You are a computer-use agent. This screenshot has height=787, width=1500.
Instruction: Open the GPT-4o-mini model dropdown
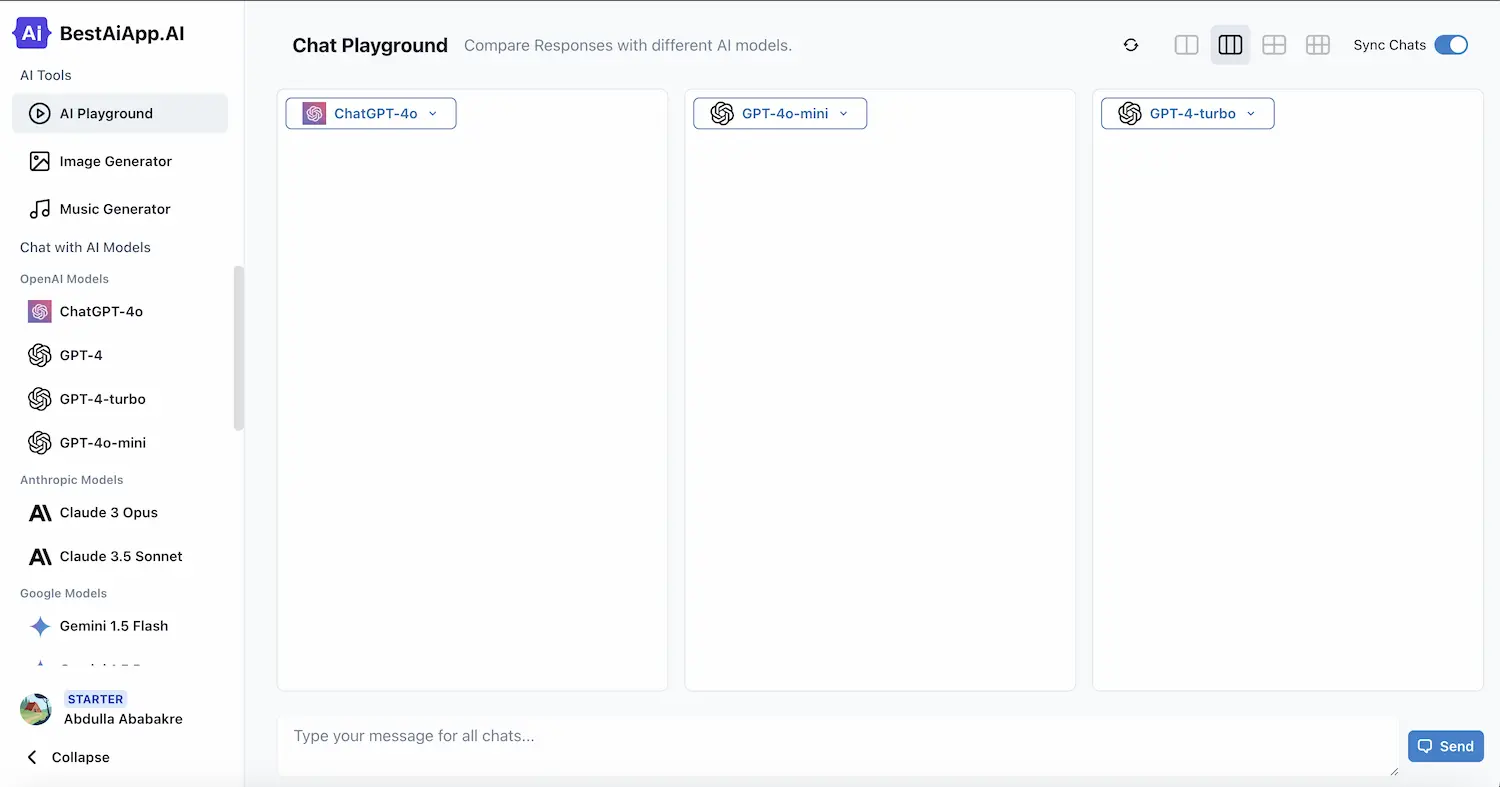780,114
